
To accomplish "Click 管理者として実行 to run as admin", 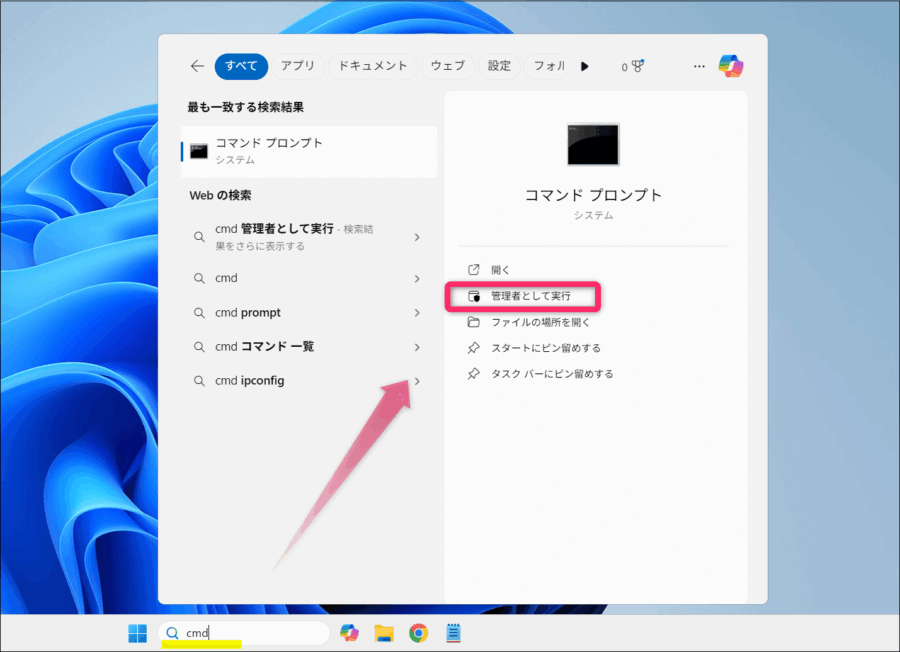I will click(530, 297).
